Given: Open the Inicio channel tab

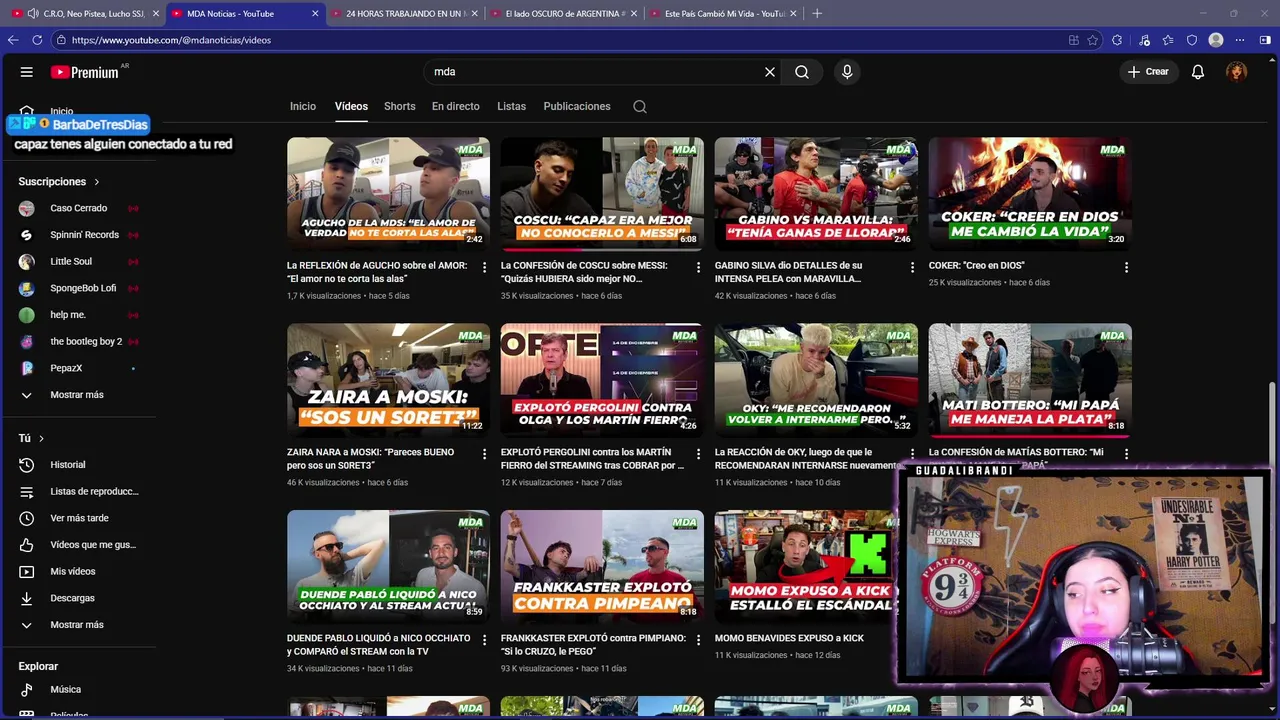Looking at the screenshot, I should tap(303, 106).
